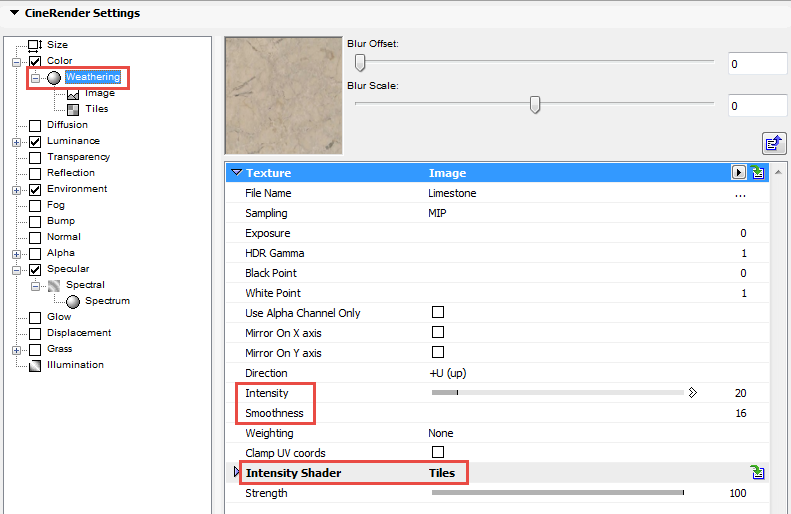Select the Image shader icon in tree
The image size is (791, 514).
pos(73,94)
